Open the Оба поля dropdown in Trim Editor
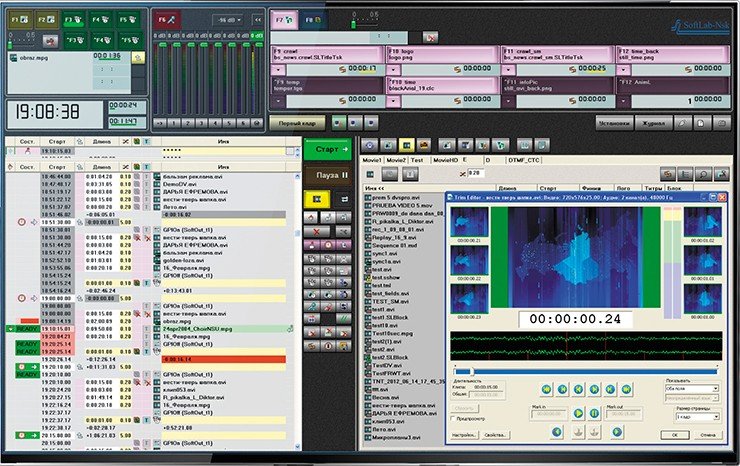740x466 pixels. [691, 388]
